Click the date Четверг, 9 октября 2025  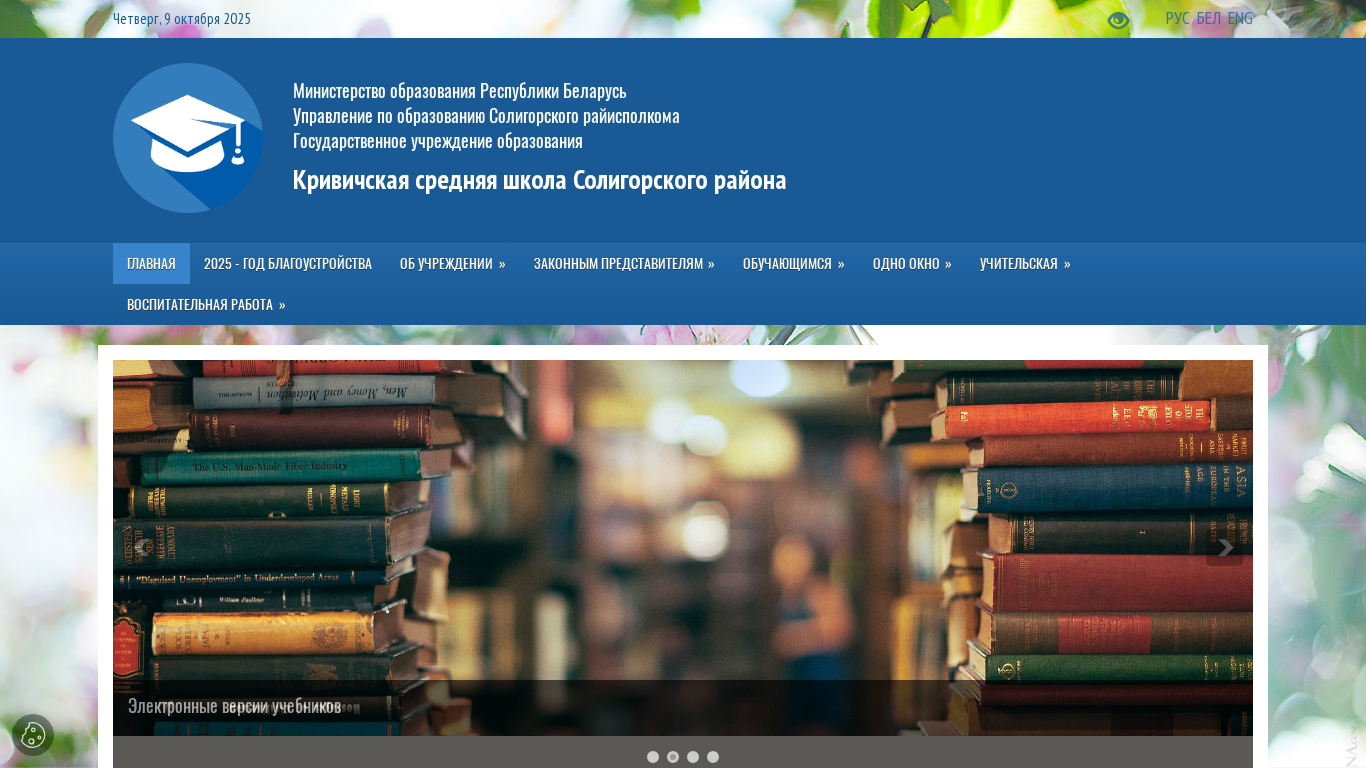(182, 19)
